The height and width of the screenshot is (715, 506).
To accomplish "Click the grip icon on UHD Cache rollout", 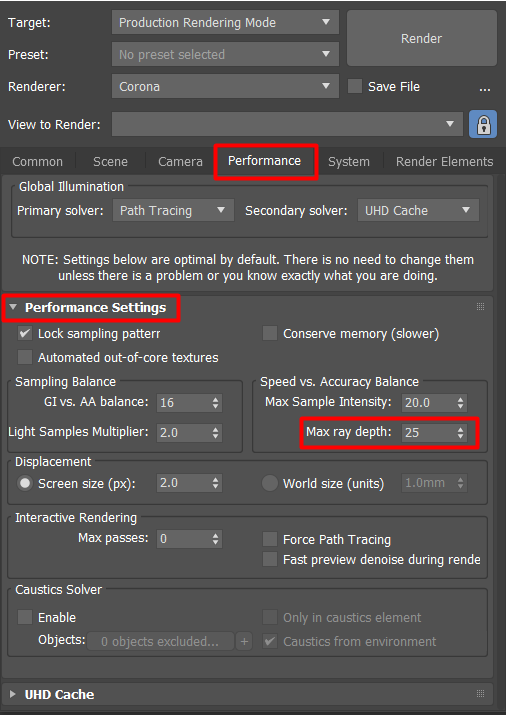I will coord(480,694).
